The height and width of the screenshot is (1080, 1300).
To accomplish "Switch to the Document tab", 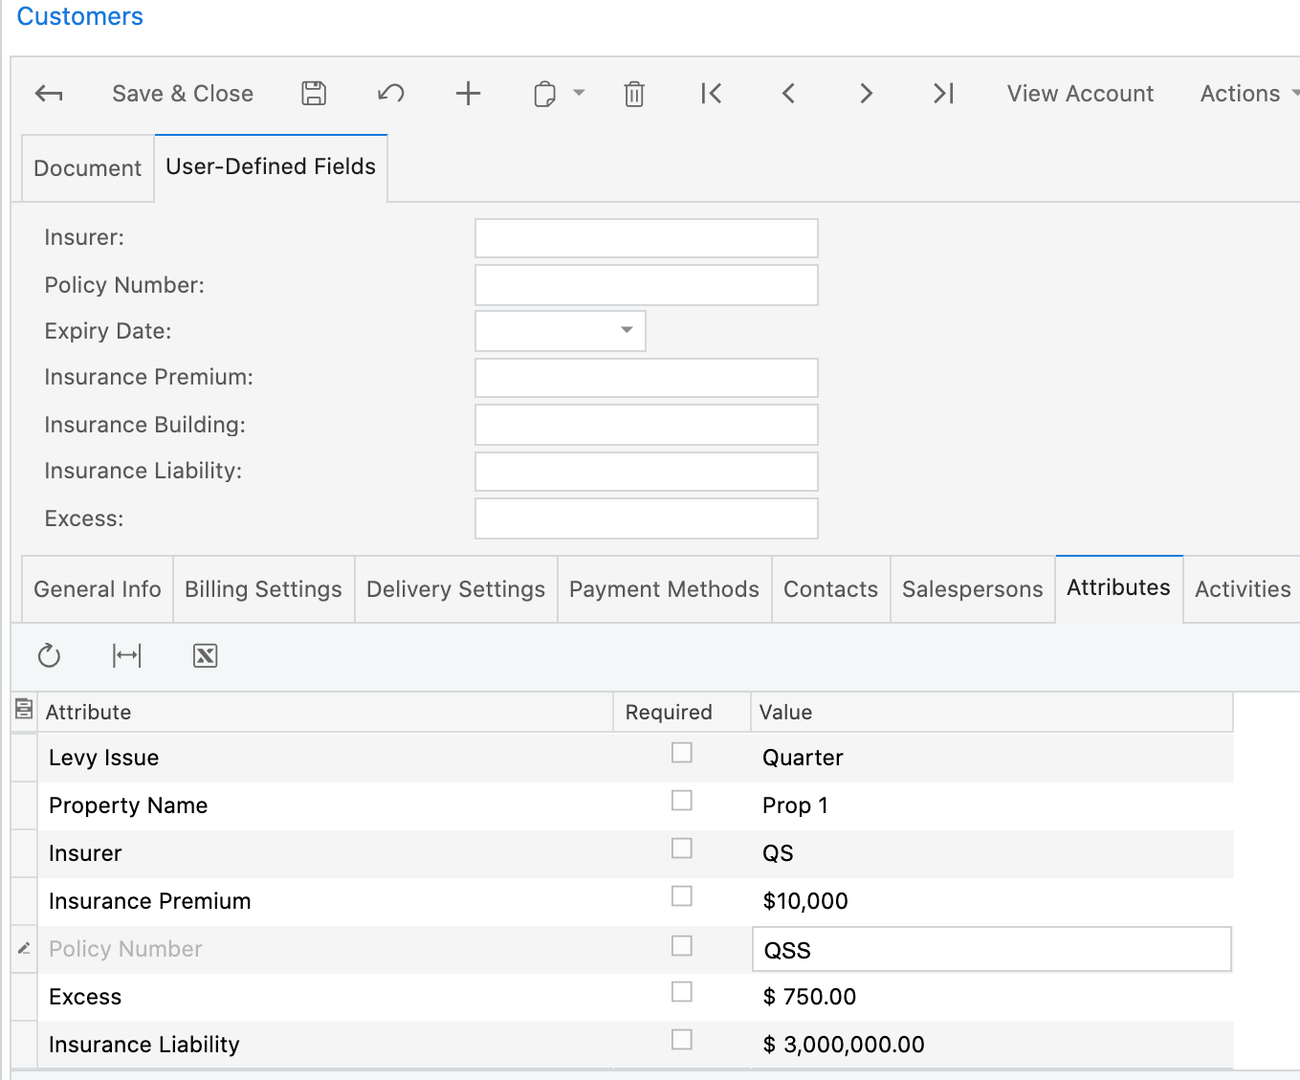I will (x=88, y=168).
